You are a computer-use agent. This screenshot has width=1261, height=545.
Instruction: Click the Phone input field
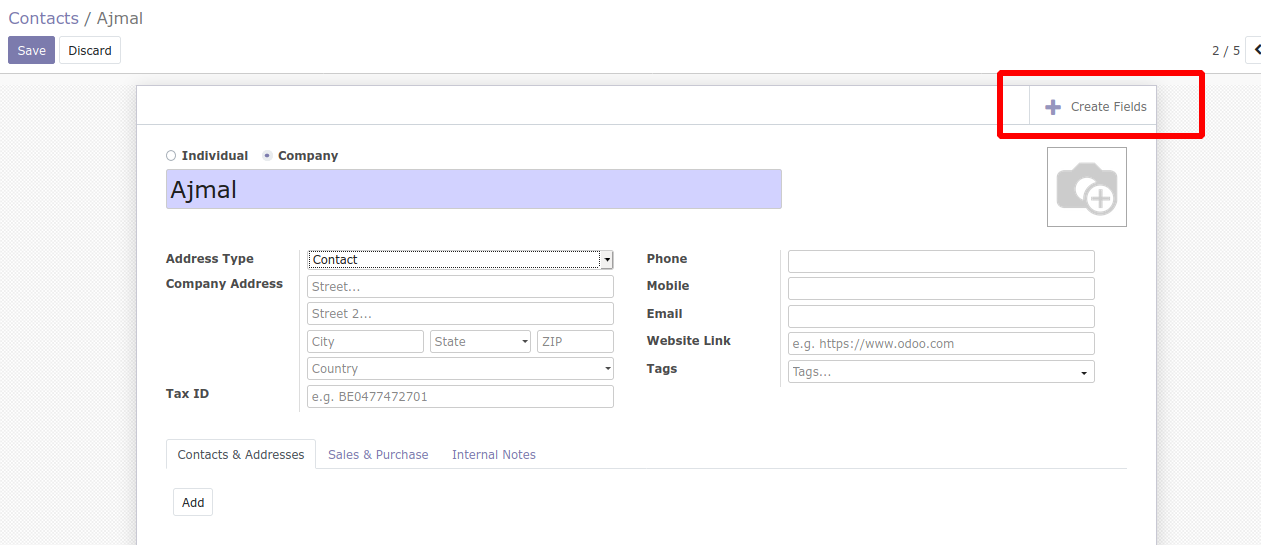point(941,262)
